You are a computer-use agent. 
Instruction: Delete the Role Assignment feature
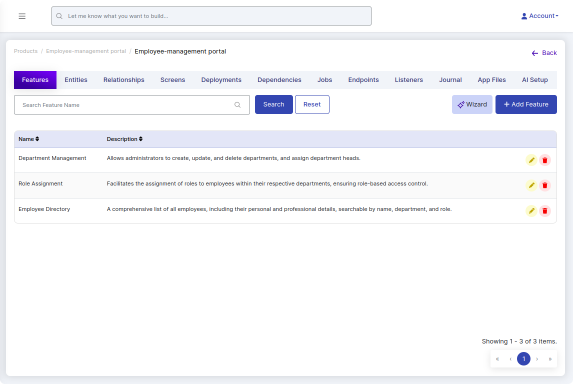point(545,186)
